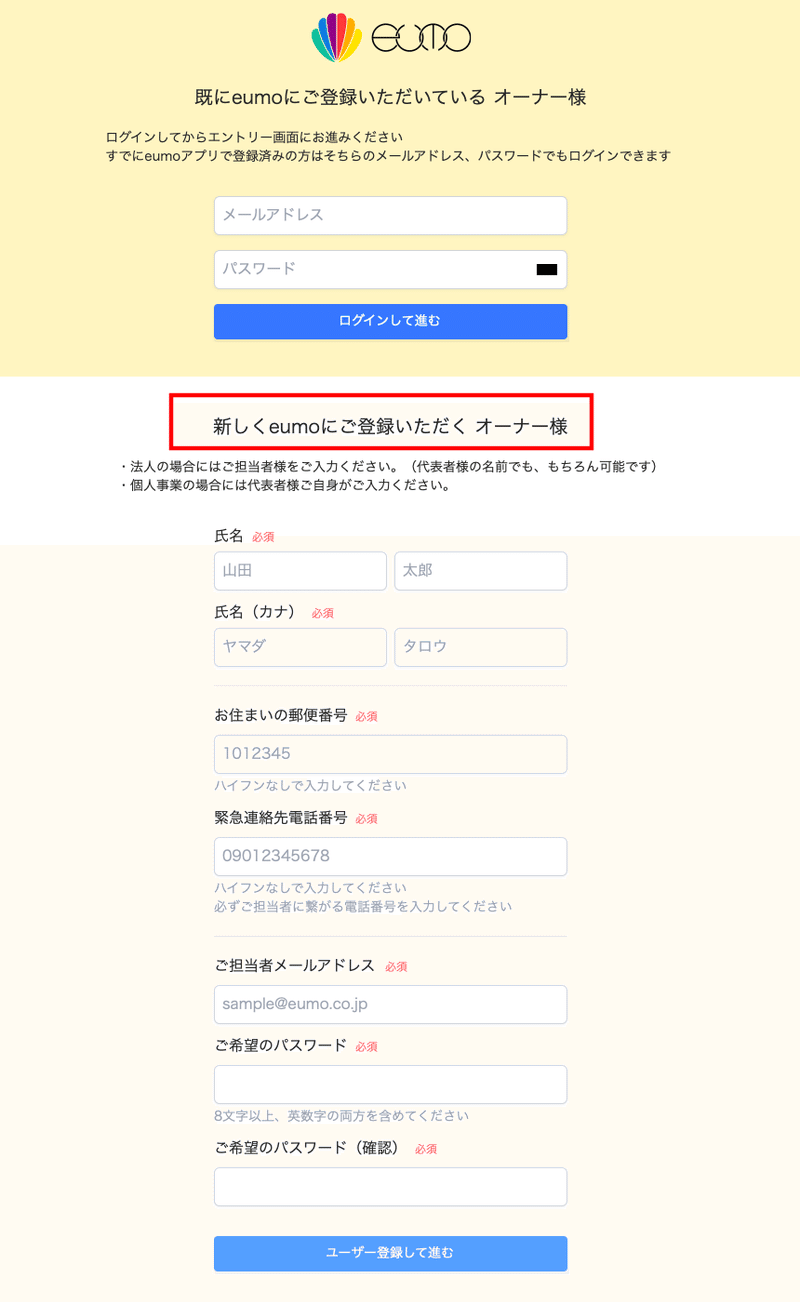Click the ご担当者メールアドレス label
Screen dimensions: 800x1302
[x=295, y=965]
